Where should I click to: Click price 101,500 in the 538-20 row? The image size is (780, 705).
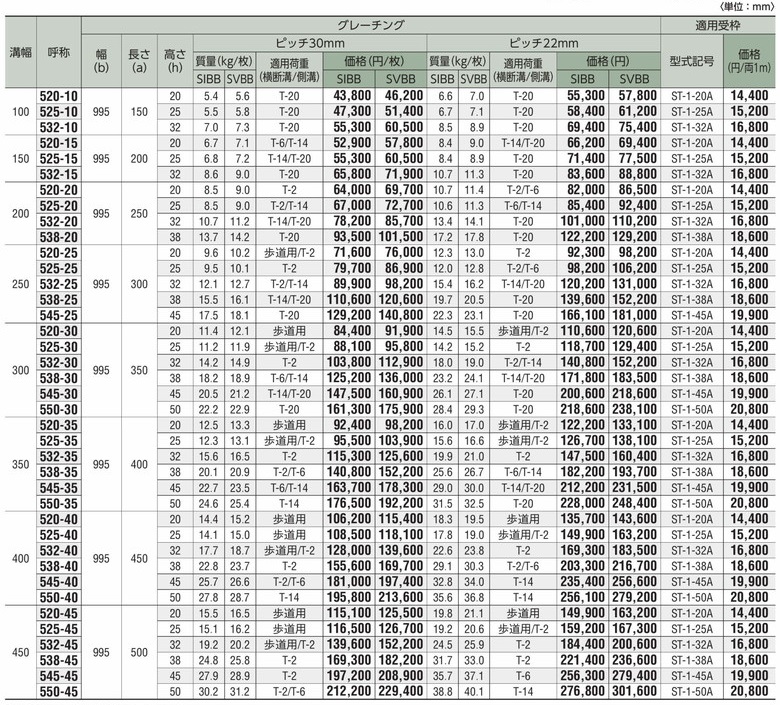tap(401, 237)
